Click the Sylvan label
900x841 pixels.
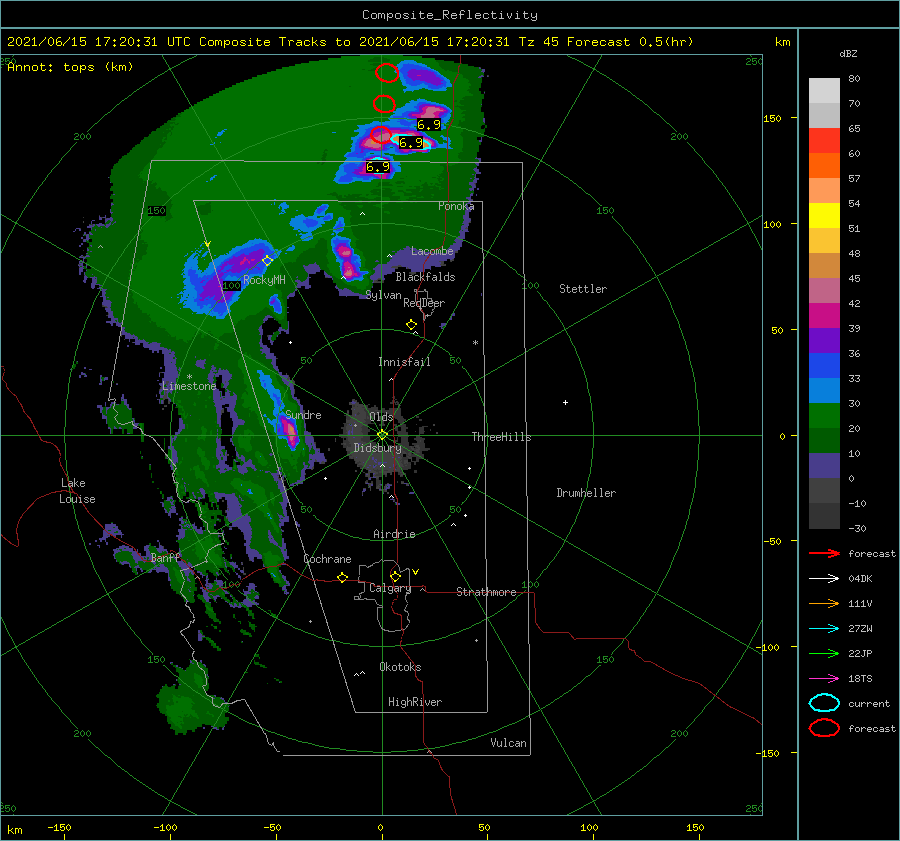pyautogui.click(x=383, y=295)
